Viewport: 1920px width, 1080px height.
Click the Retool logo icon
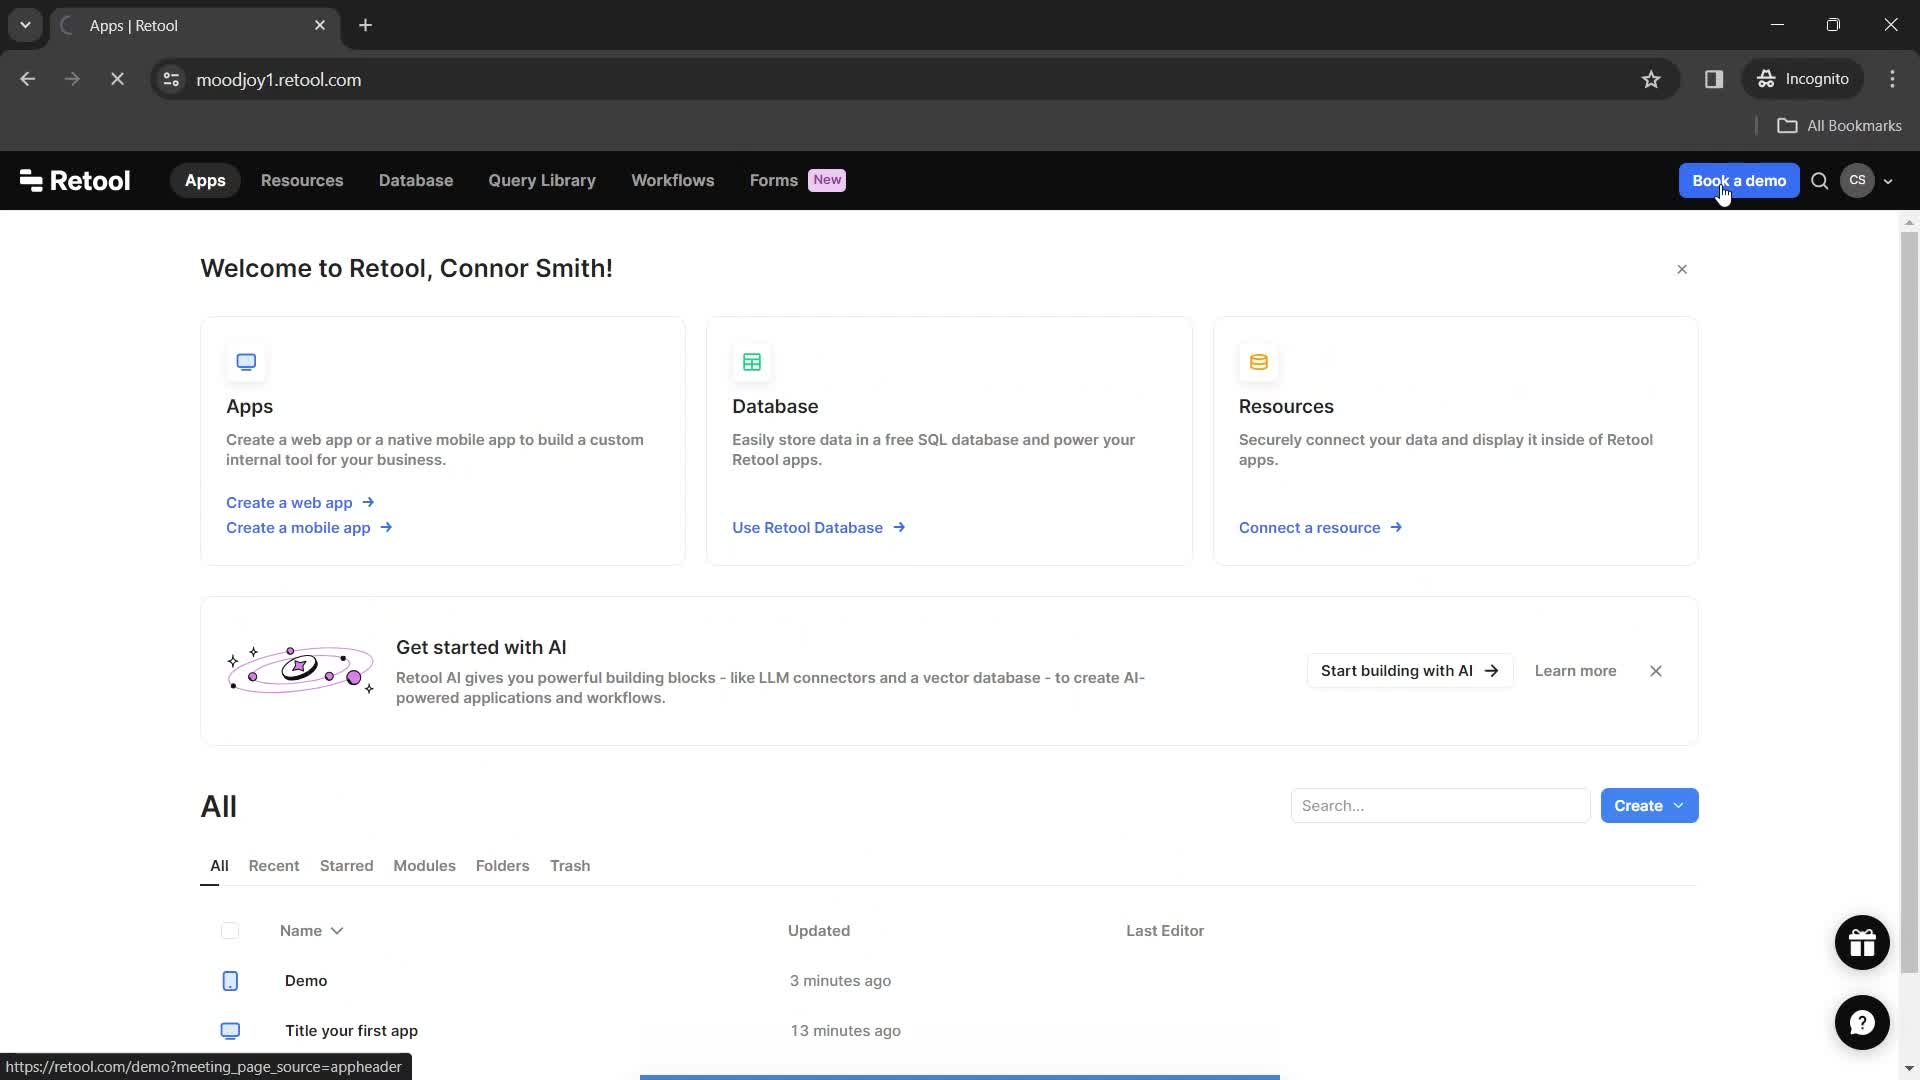29,179
